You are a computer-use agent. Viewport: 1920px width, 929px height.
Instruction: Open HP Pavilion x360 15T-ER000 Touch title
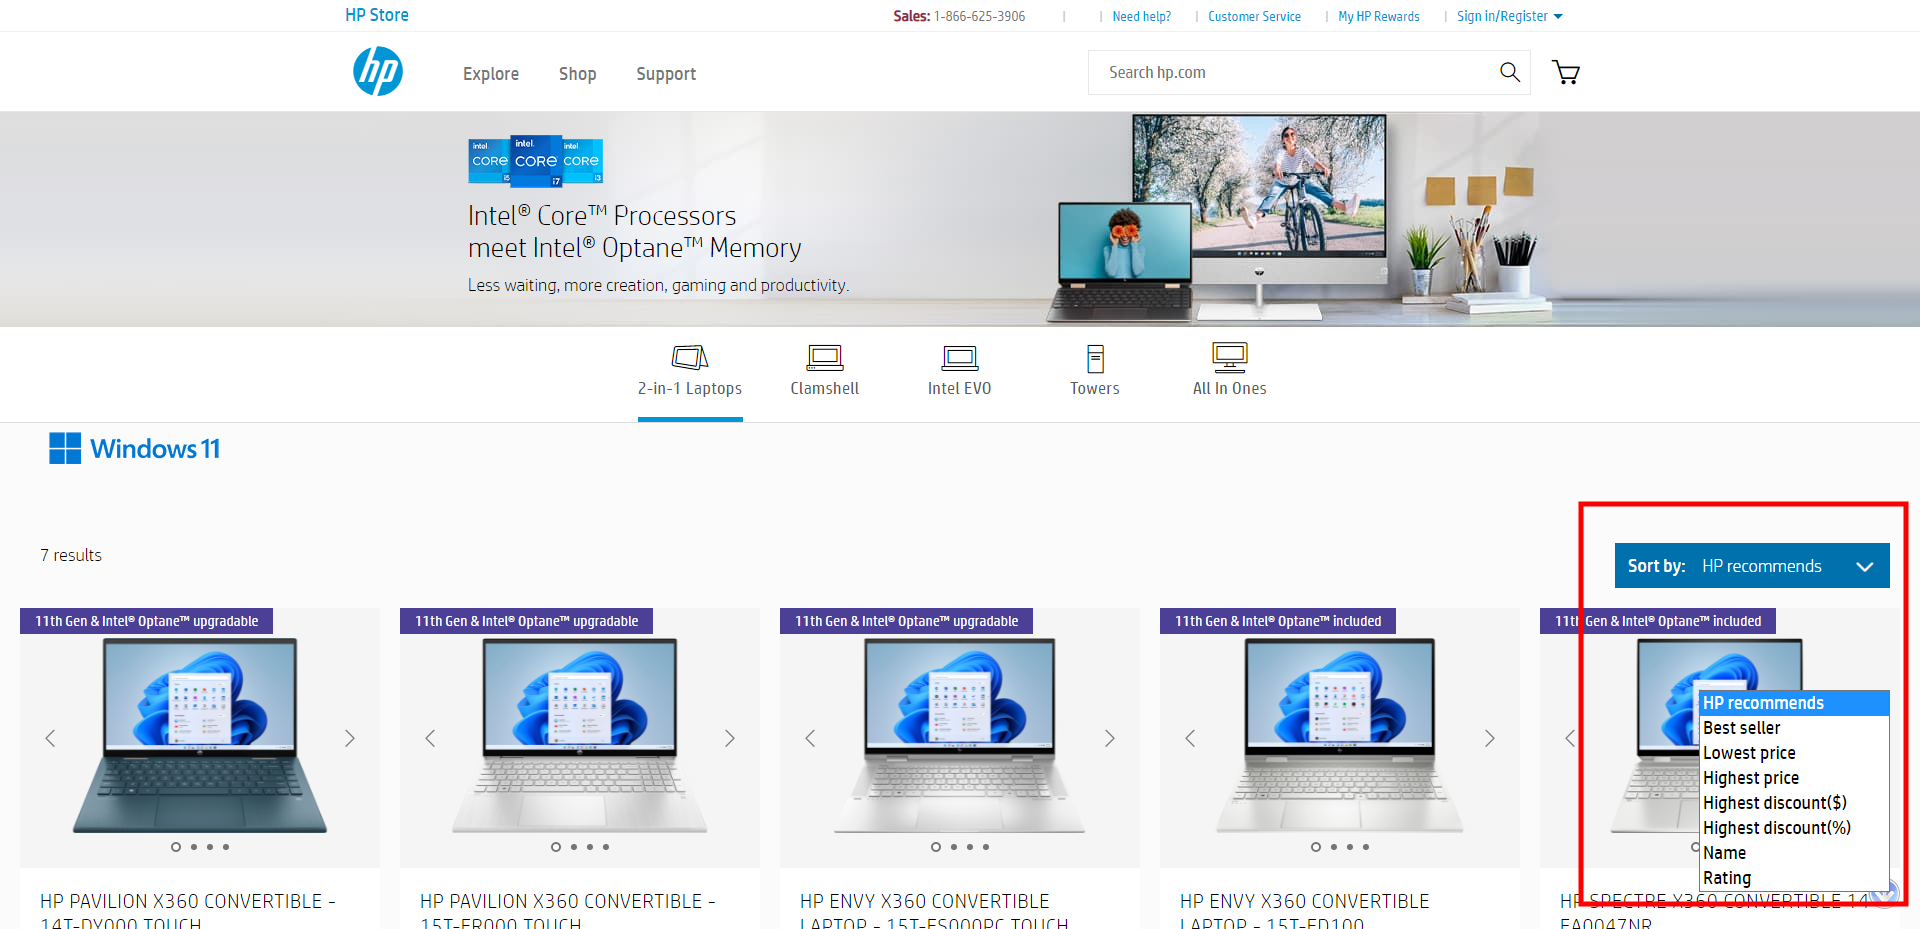click(568, 912)
